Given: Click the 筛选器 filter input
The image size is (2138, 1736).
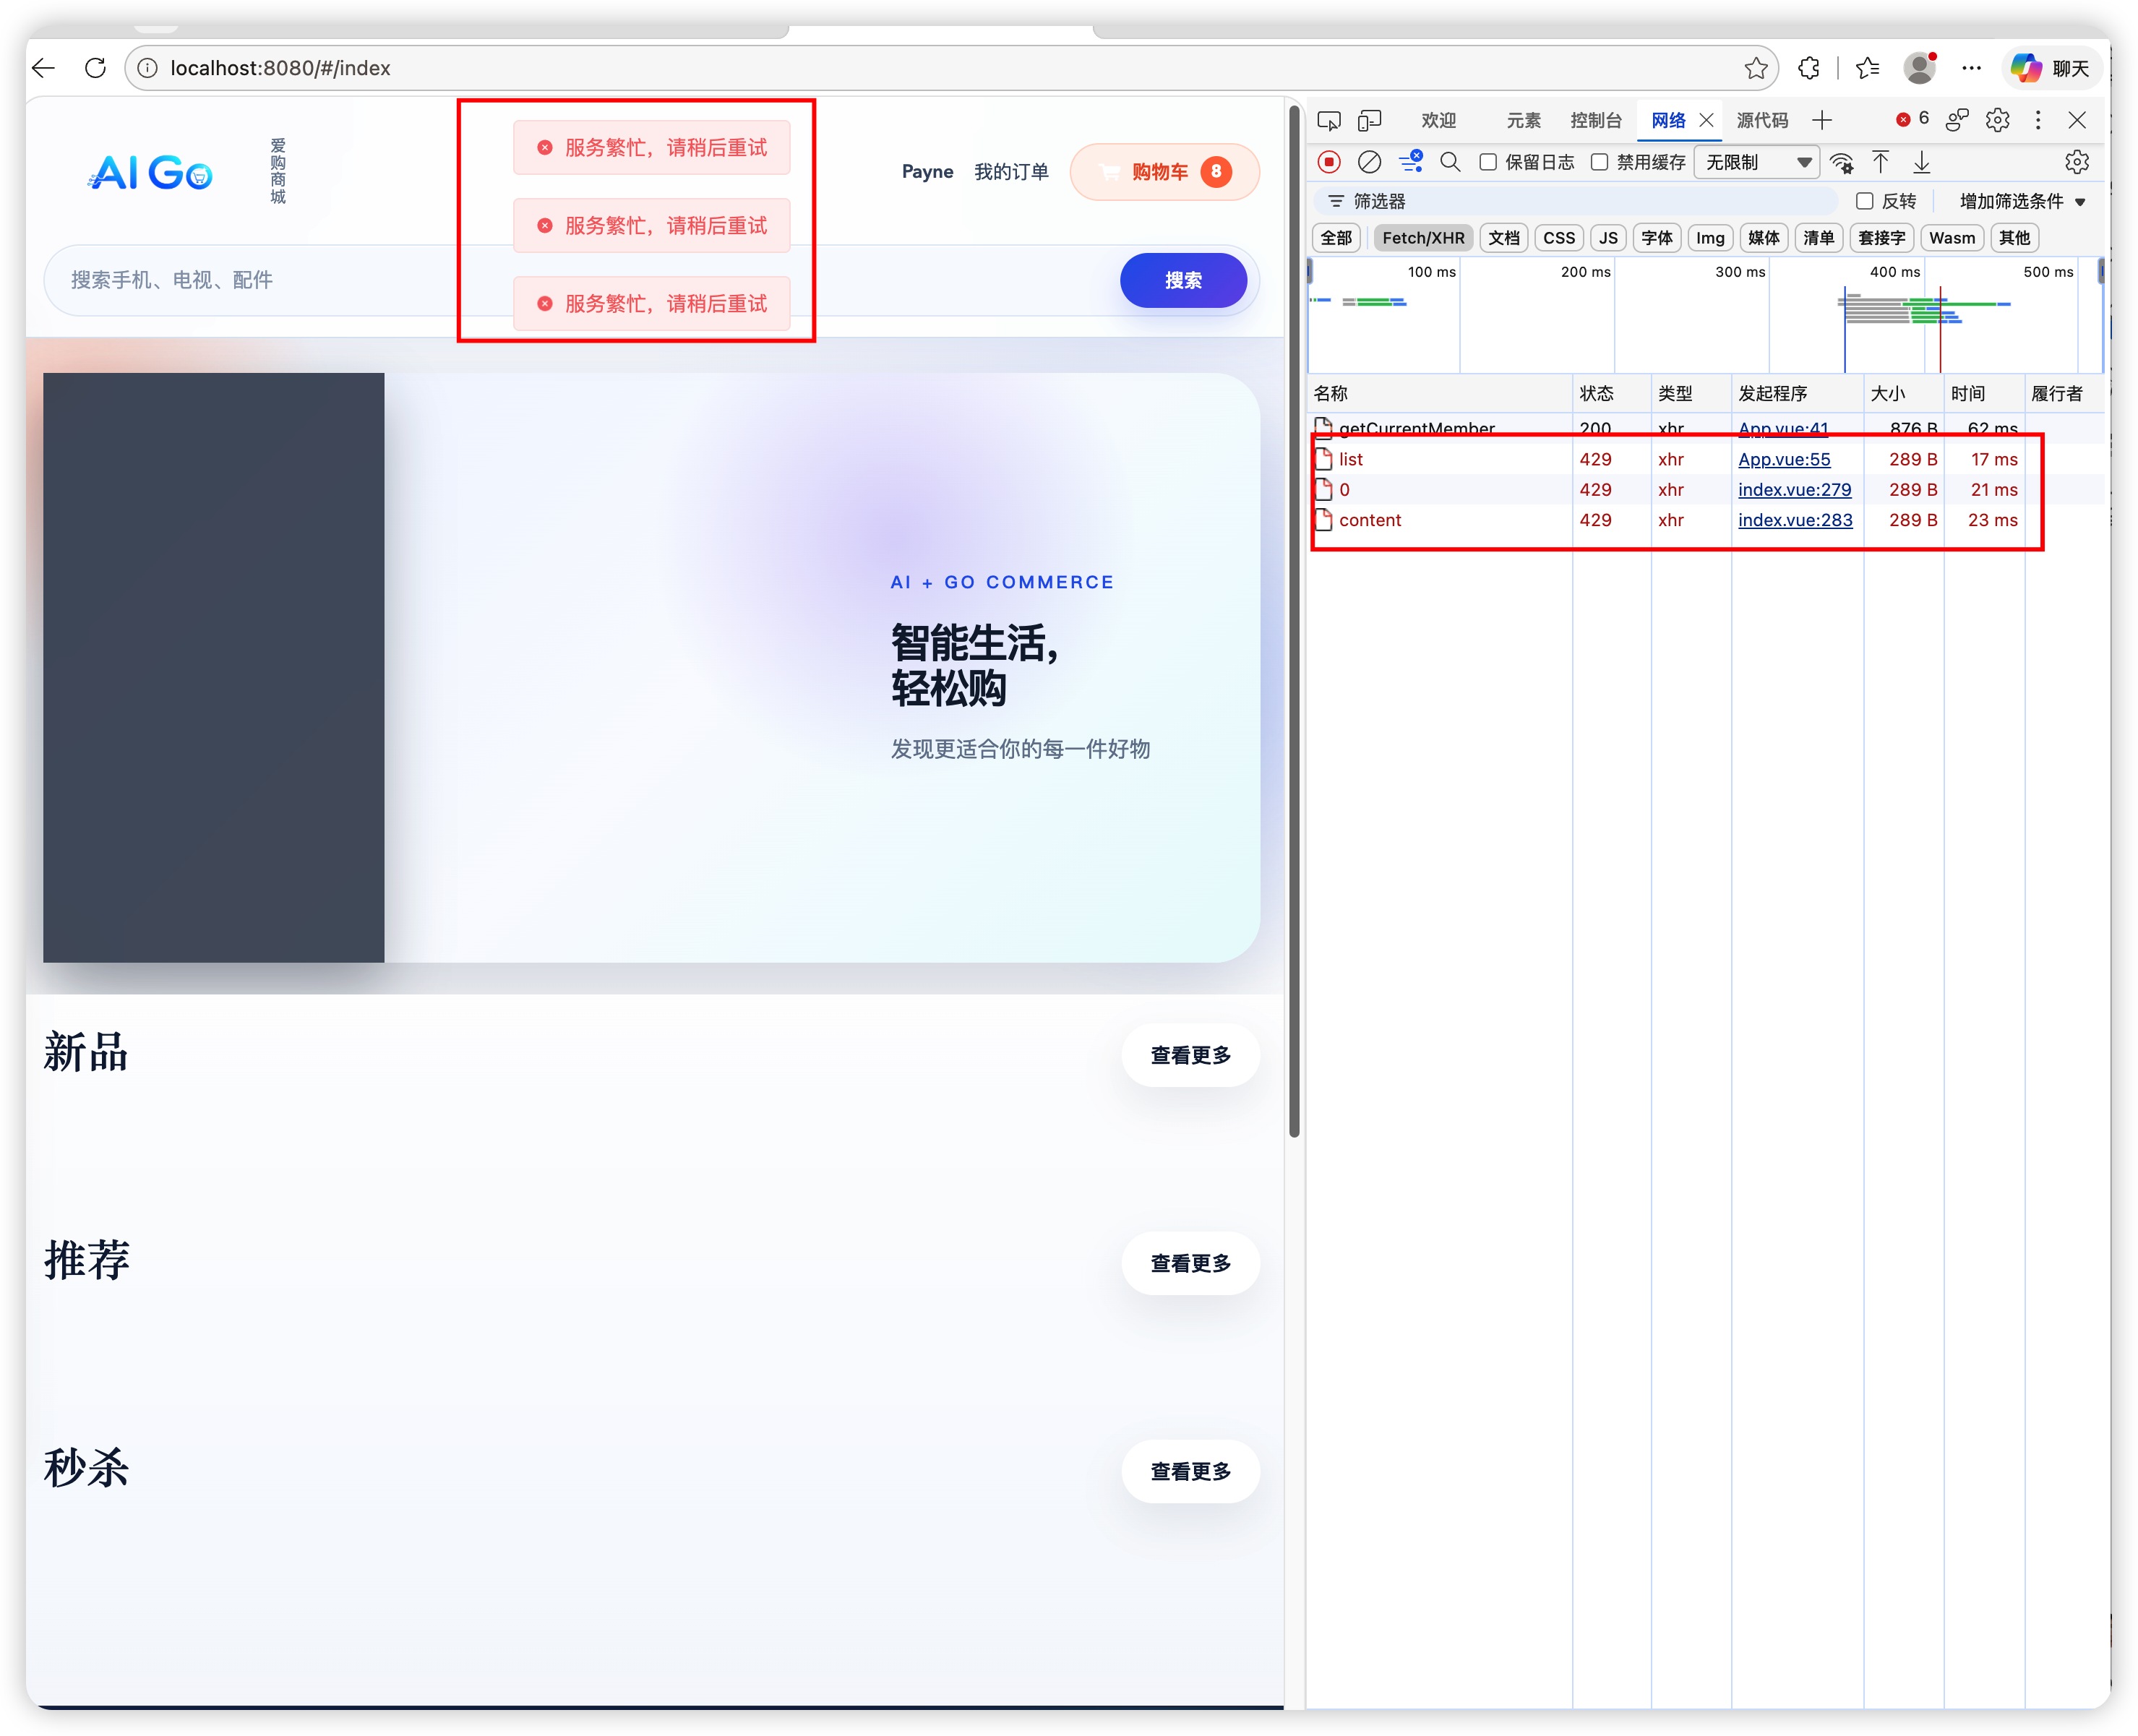Looking at the screenshot, I should tap(1576, 202).
